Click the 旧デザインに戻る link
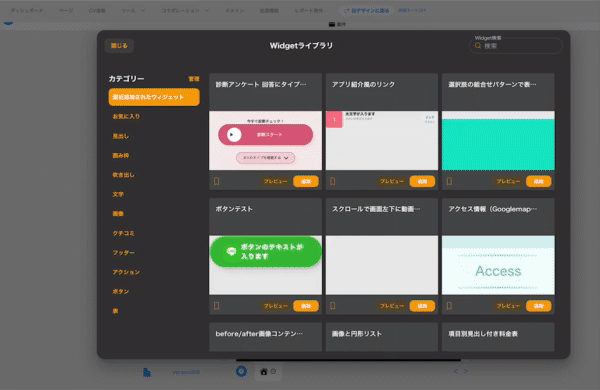Viewport: 600px width, 390px height. (x=367, y=11)
